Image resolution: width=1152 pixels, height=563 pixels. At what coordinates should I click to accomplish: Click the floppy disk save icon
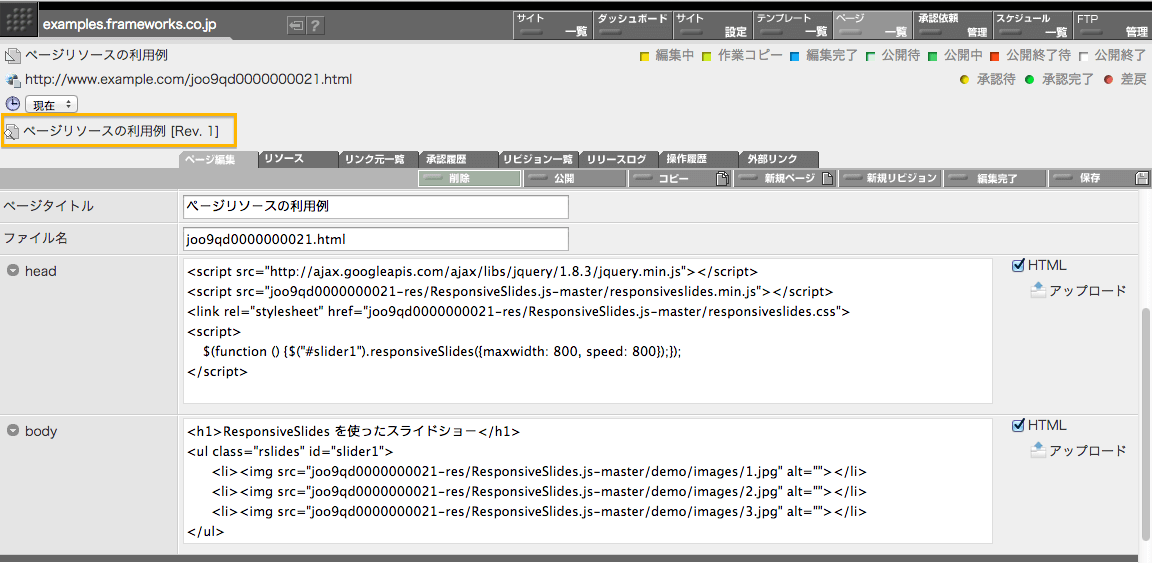[1141, 179]
